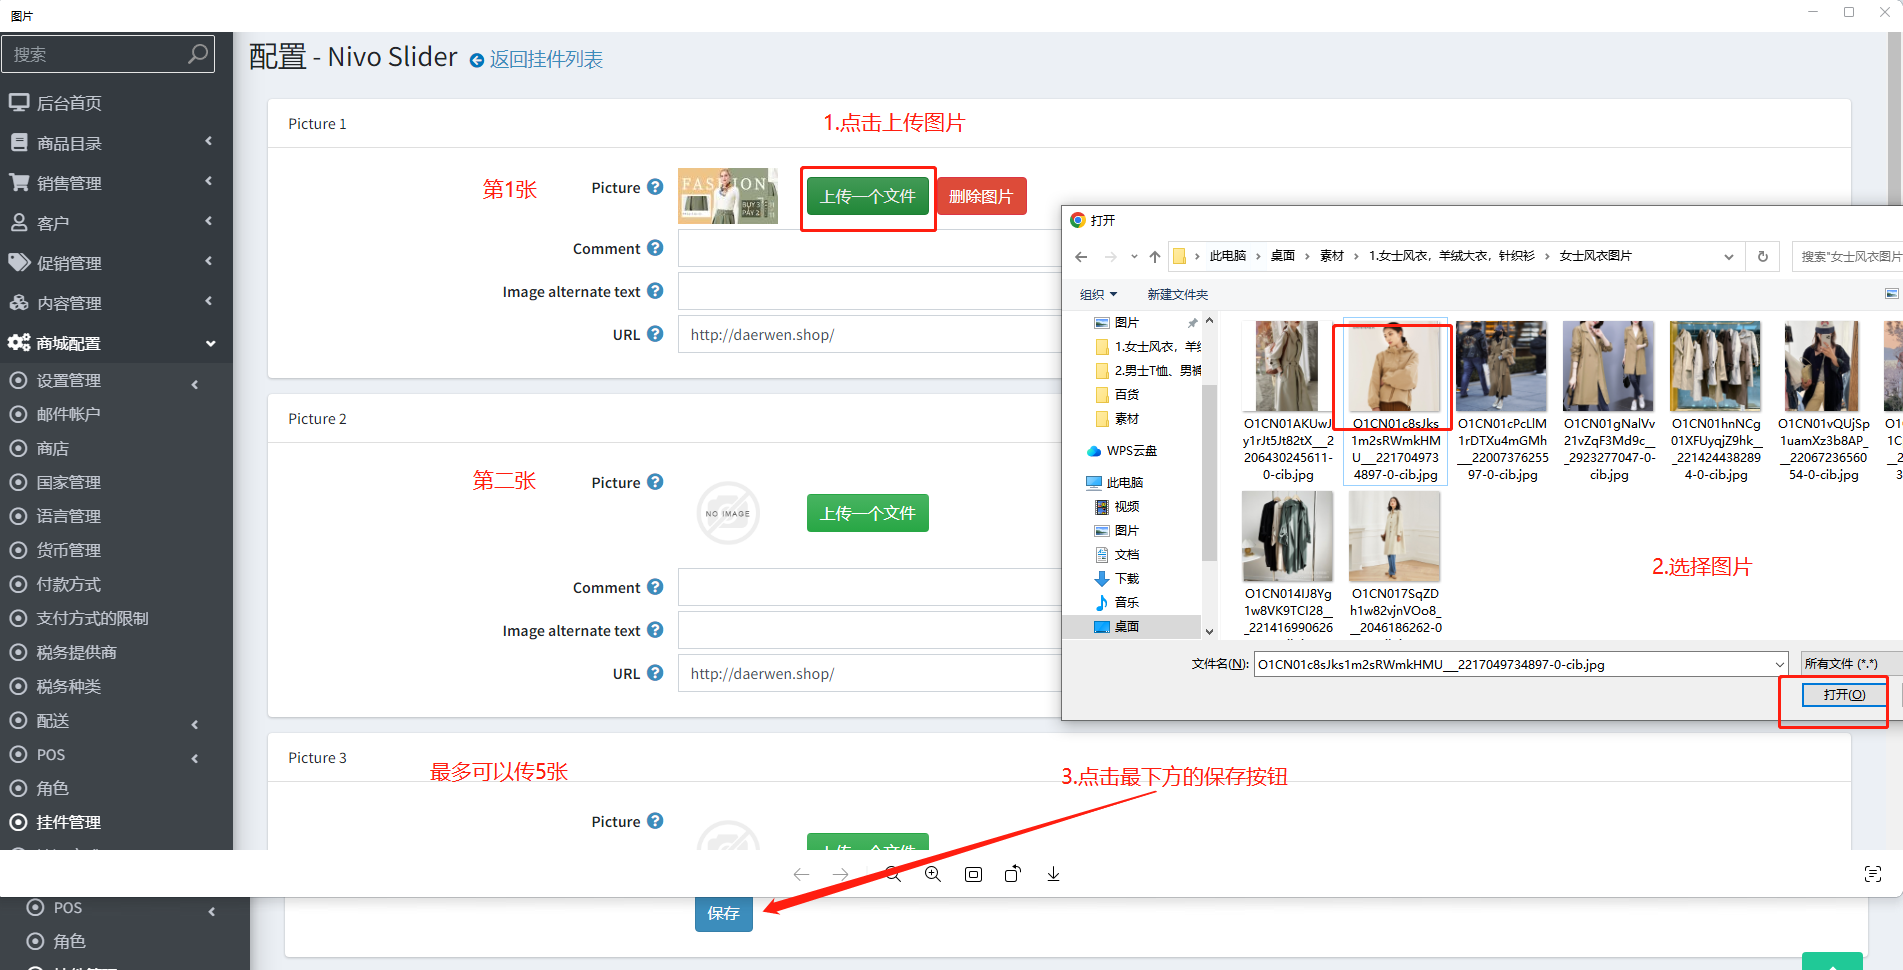Select 挂件管理 in the sidebar
The height and width of the screenshot is (970, 1903).
pyautogui.click(x=69, y=822)
